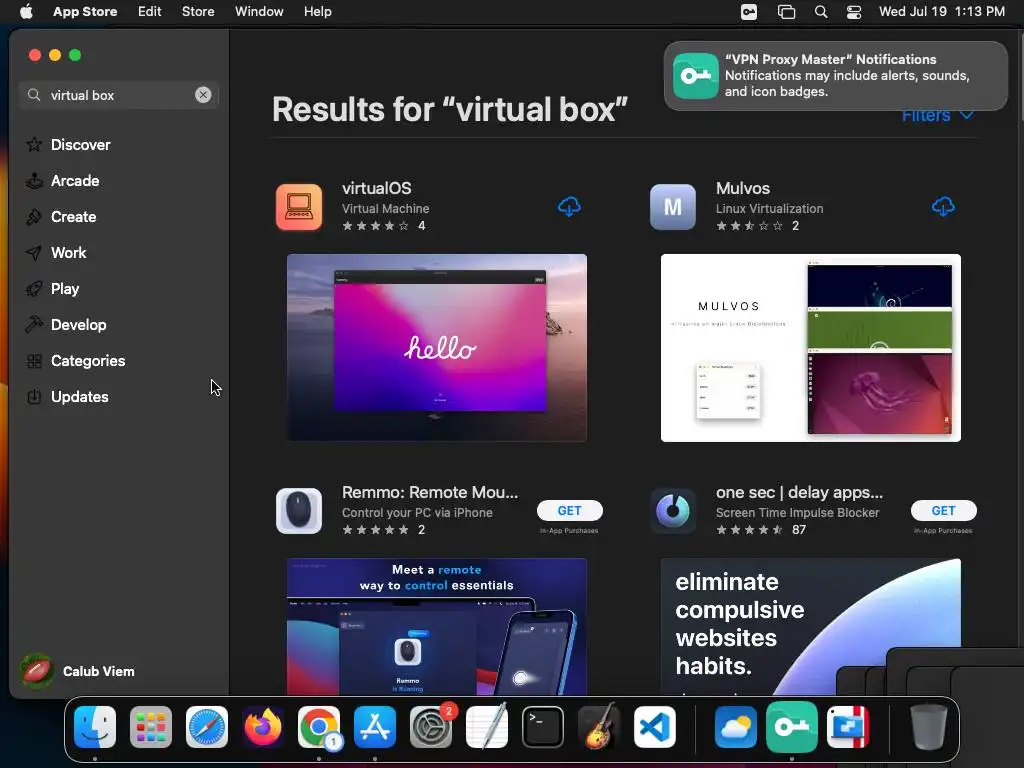
Task: Open the one sec | delay apps title
Action: point(799,492)
